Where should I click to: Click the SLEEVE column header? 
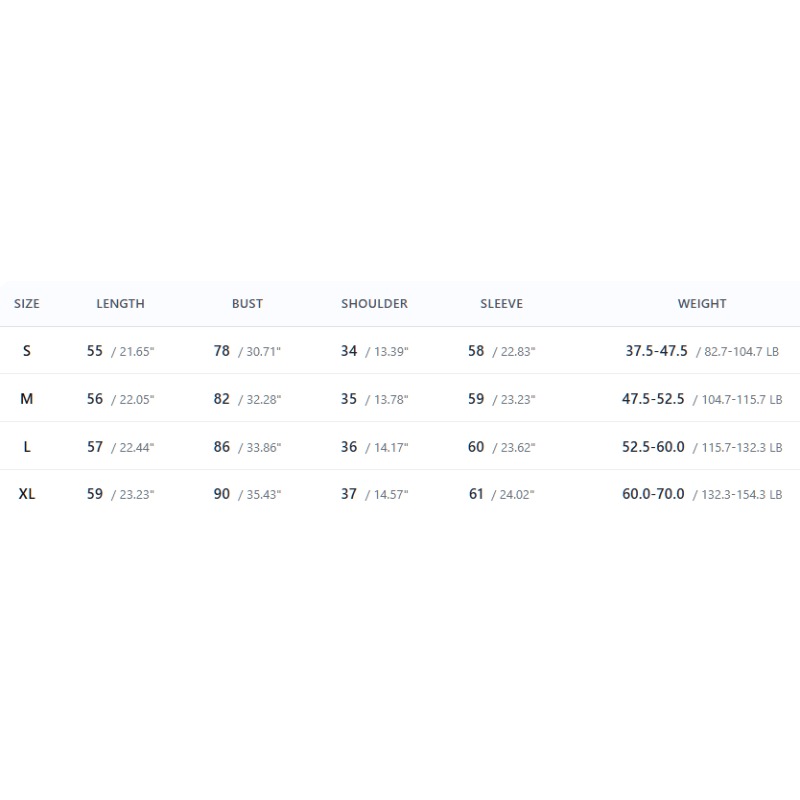pos(502,304)
